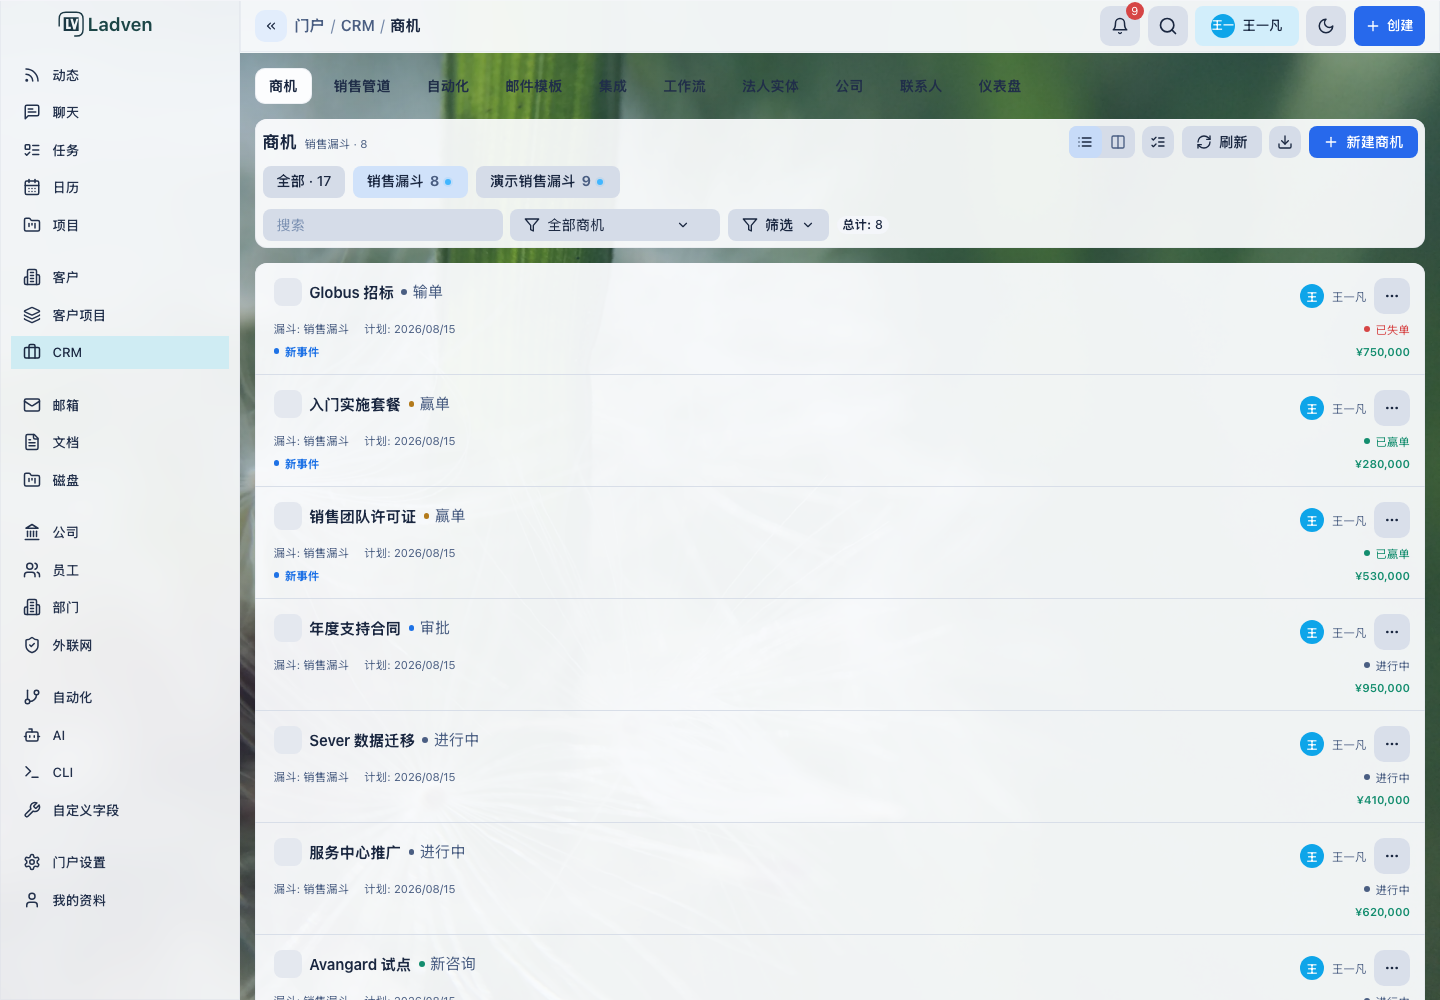Click the download export icon
This screenshot has height=1000, width=1440.
[1285, 142]
